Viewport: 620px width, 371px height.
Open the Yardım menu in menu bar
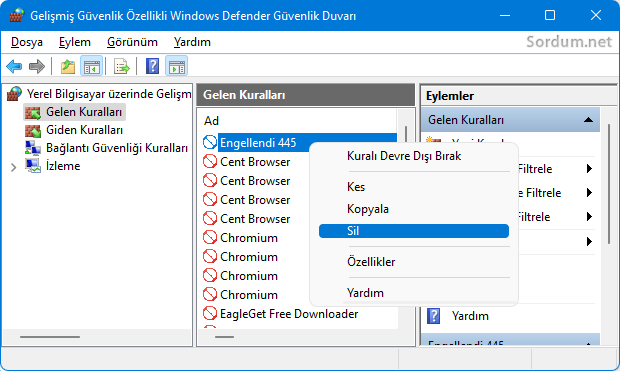[192, 42]
